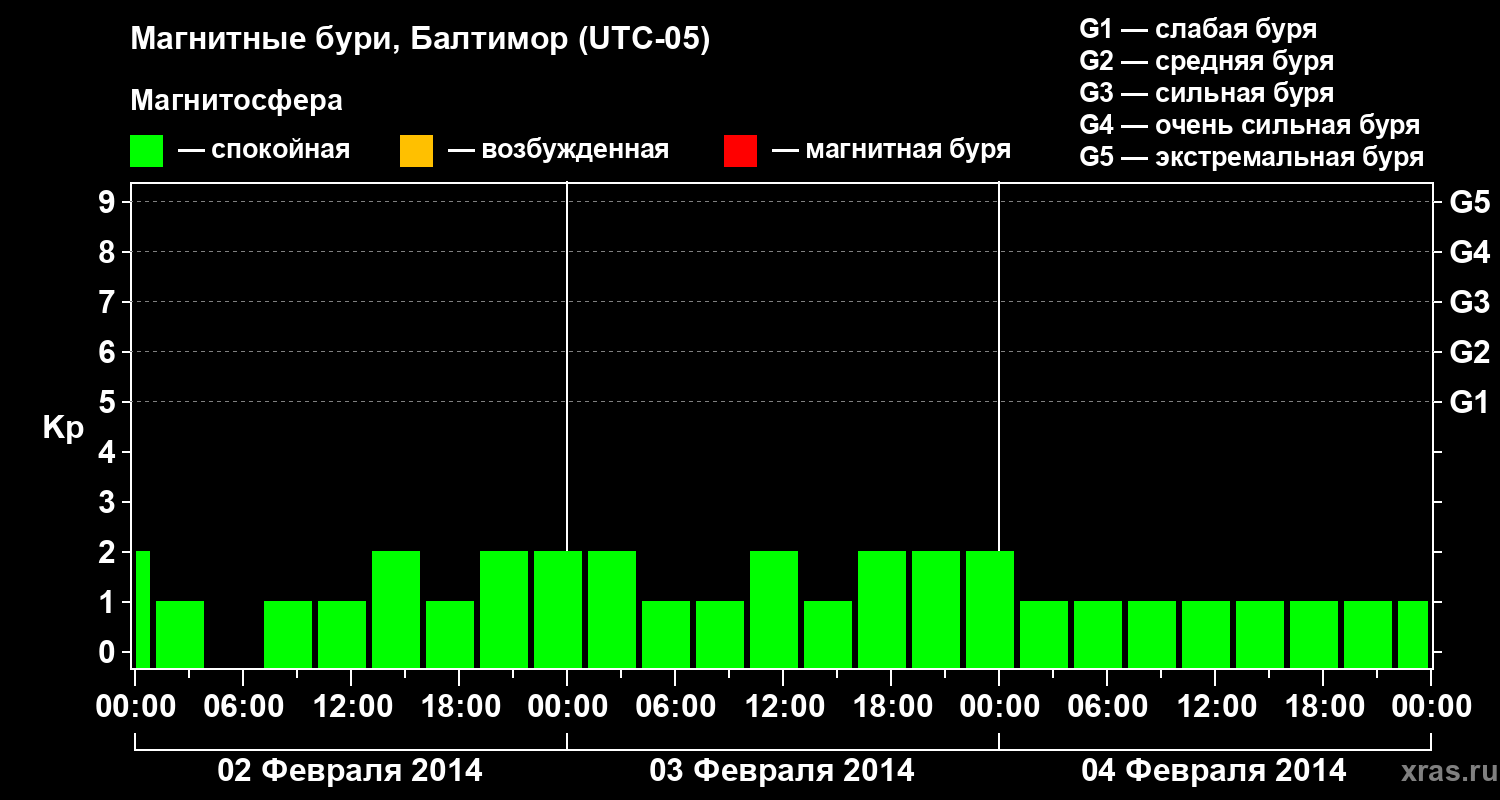Click 'G5 — экстремальная буря' legend line
The image size is (1500, 800).
[x=1252, y=157]
